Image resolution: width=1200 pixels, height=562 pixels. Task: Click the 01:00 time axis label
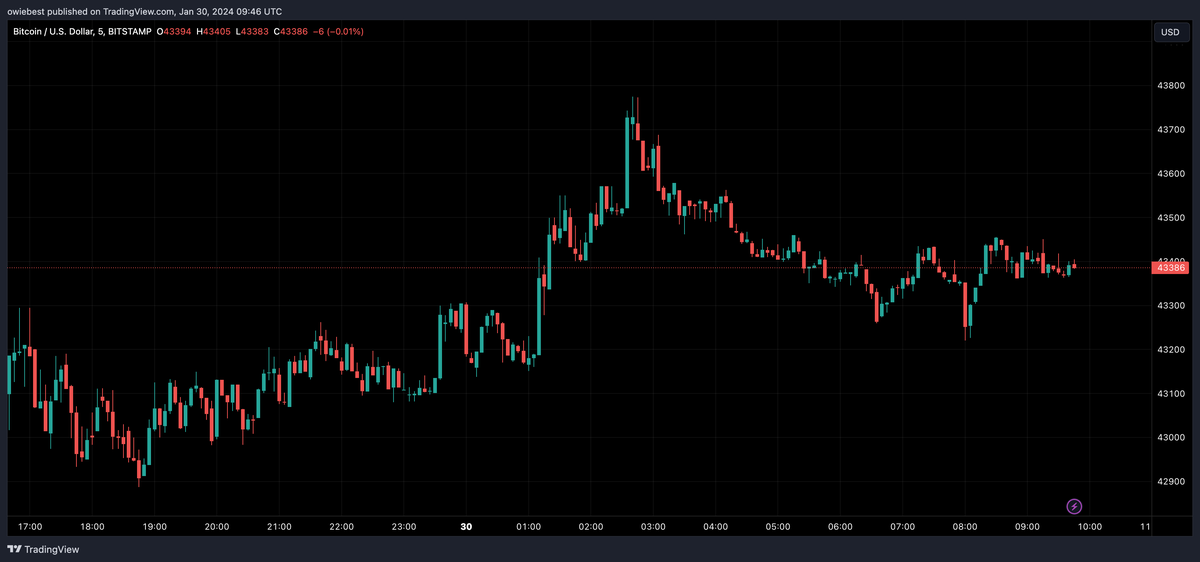529,526
